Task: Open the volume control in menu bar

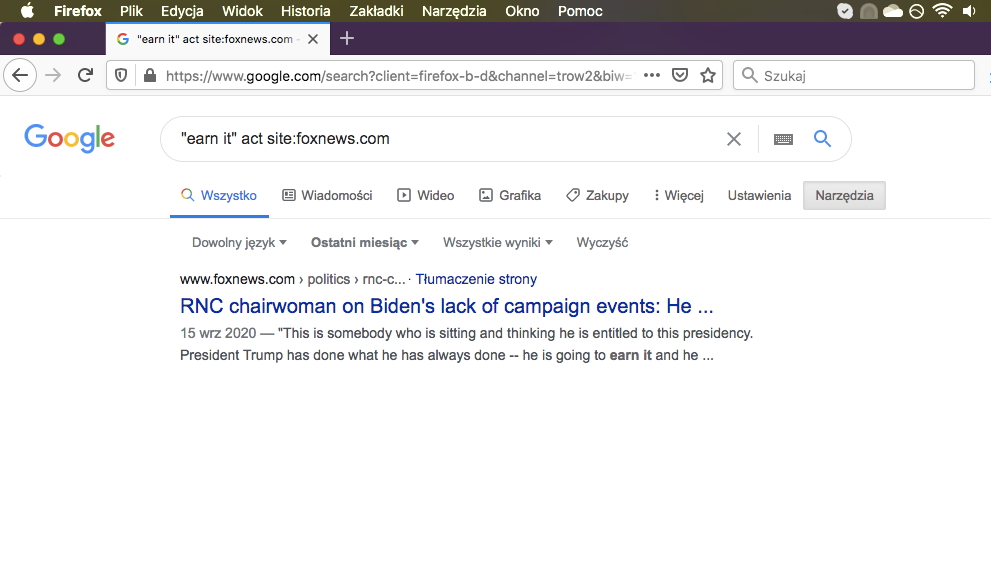Action: [969, 11]
